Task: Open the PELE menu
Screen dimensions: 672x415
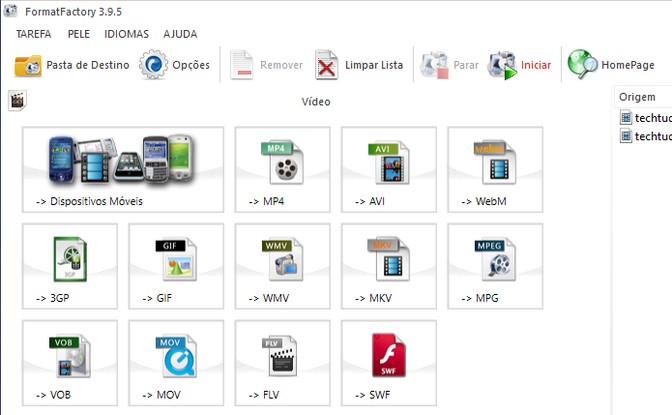Action: click(79, 34)
